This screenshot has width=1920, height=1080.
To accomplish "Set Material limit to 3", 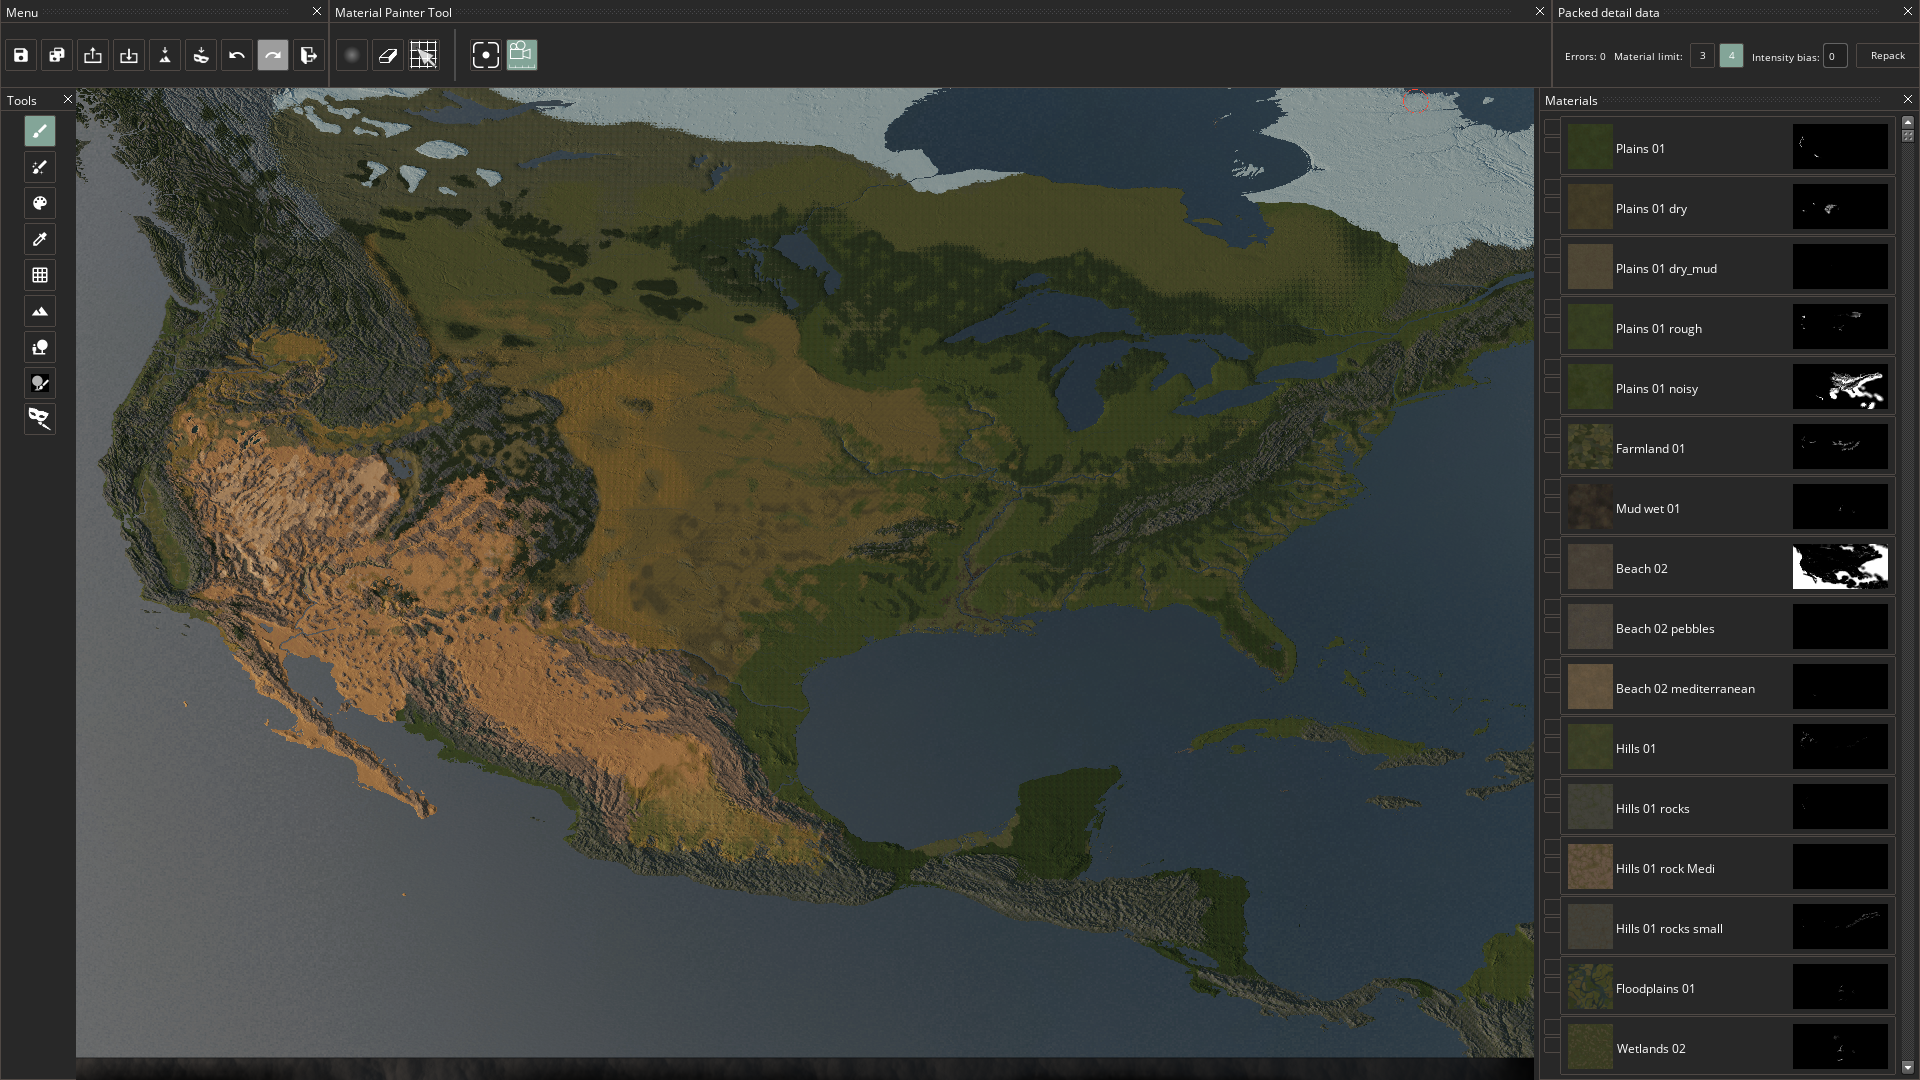I will pyautogui.click(x=1702, y=56).
